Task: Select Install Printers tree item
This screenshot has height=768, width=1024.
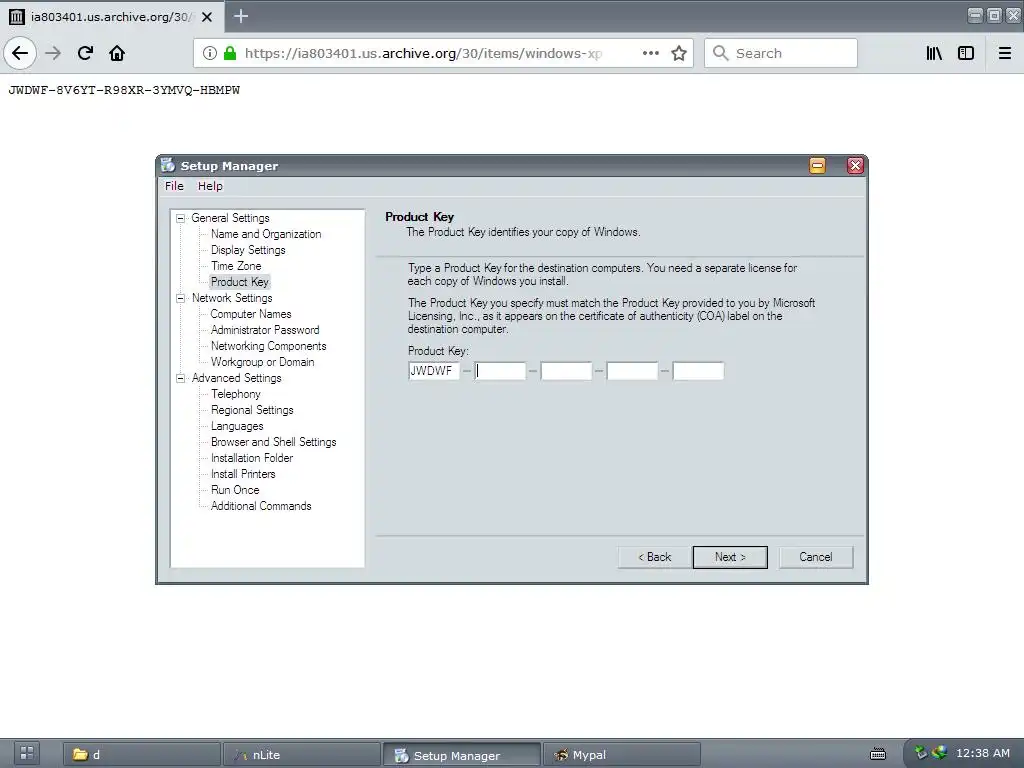Action: coord(243,474)
